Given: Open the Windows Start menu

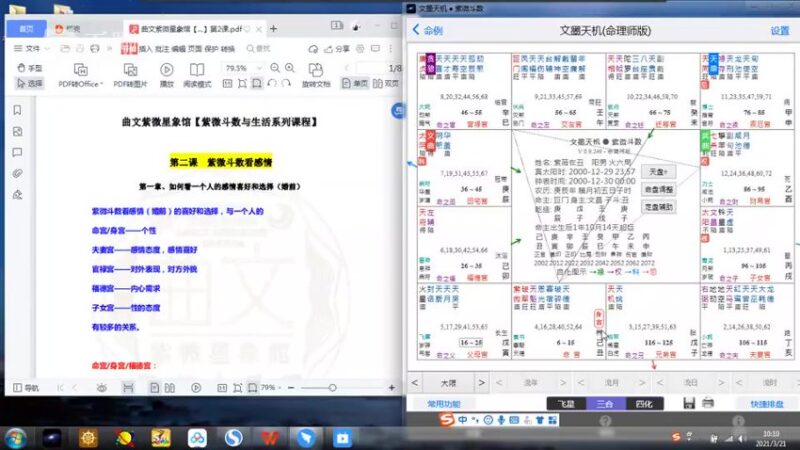Looking at the screenshot, I should [15, 438].
